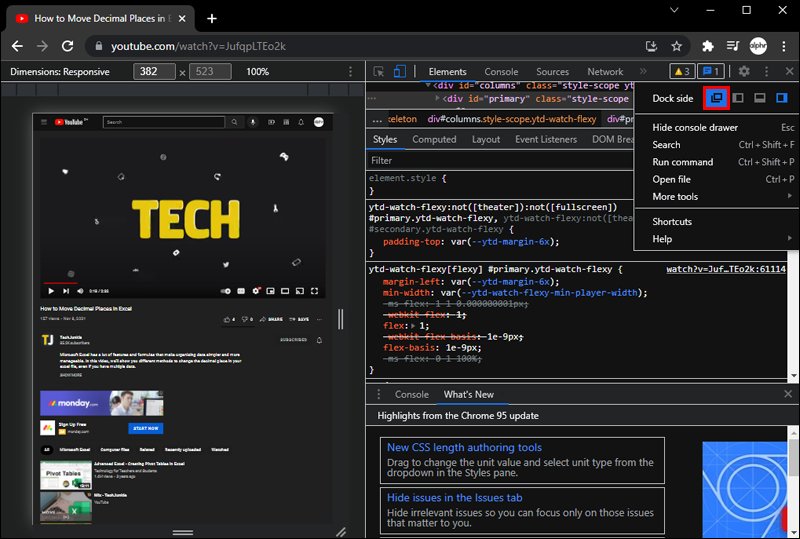Open 'New CSS length authoring tools' link
The width and height of the screenshot is (800, 539).
point(464,448)
